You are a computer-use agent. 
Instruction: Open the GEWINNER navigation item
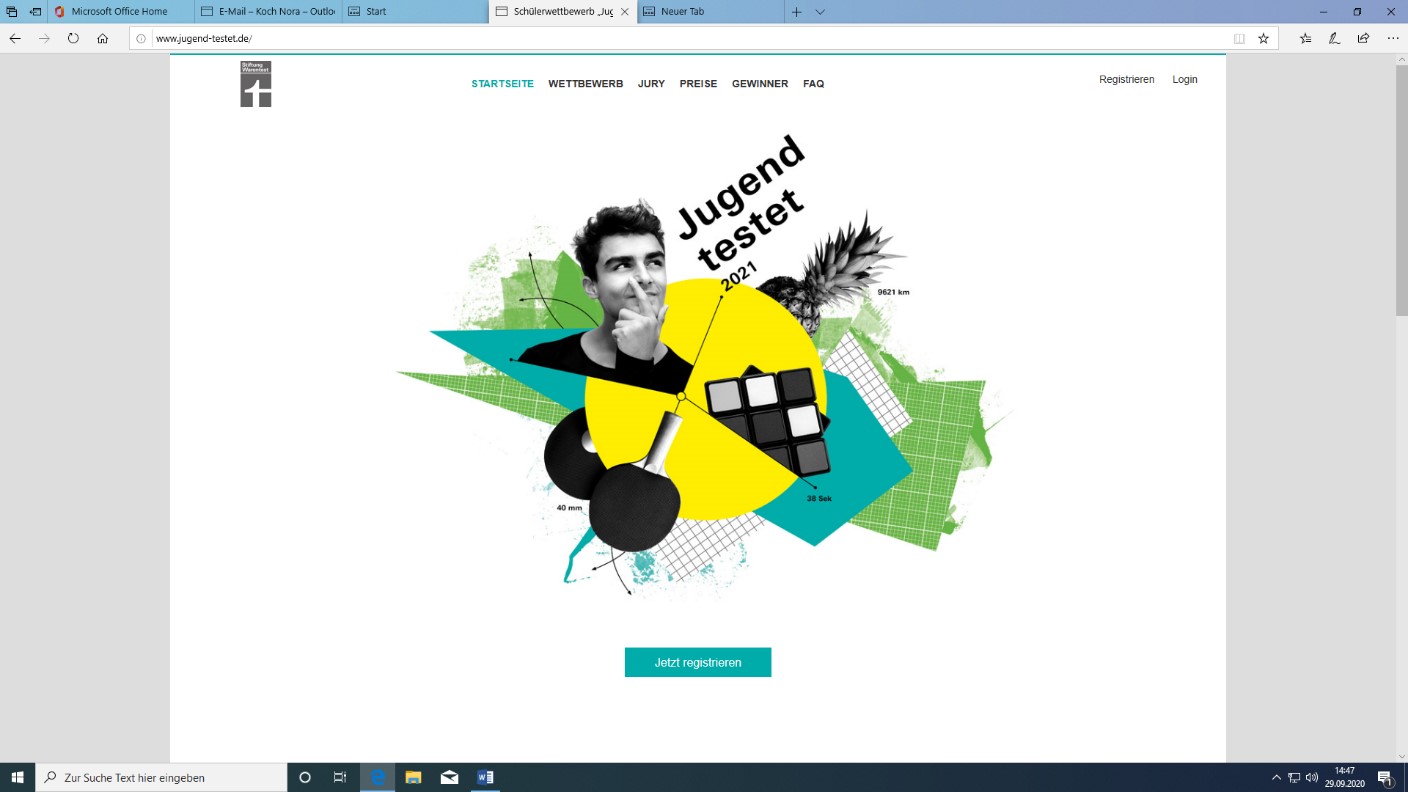(759, 84)
